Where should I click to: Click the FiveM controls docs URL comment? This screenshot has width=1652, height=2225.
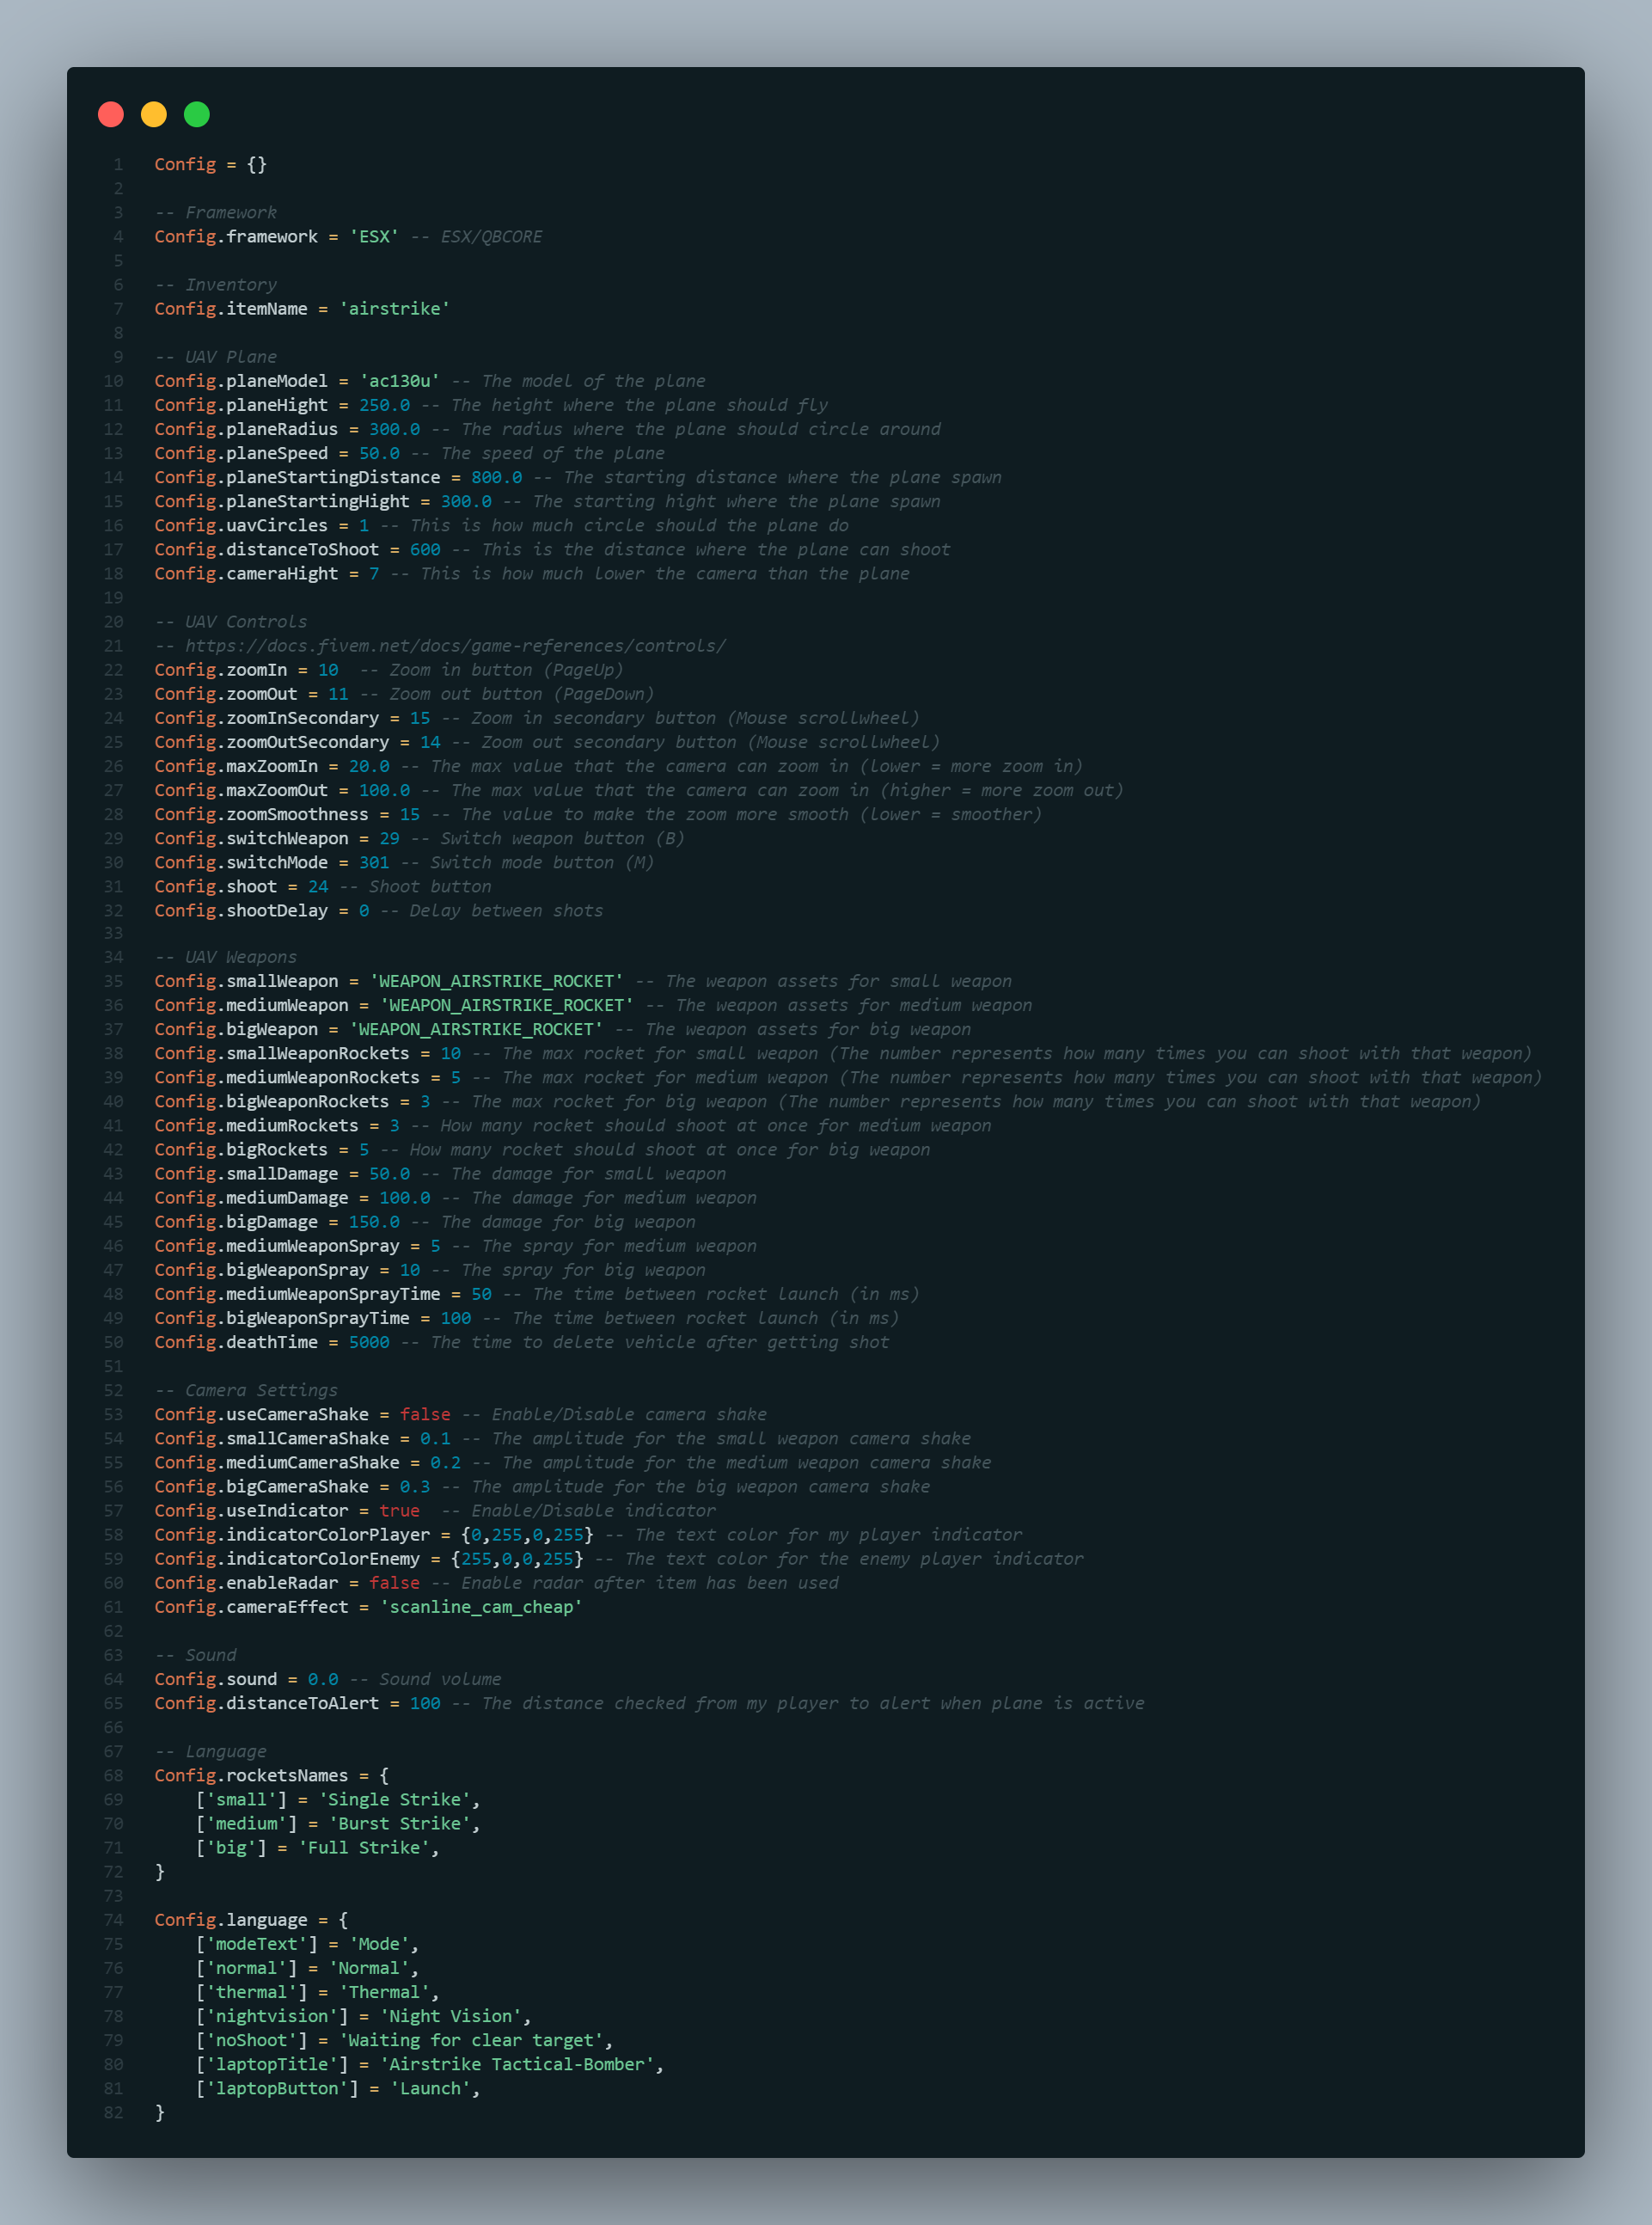click(x=455, y=646)
